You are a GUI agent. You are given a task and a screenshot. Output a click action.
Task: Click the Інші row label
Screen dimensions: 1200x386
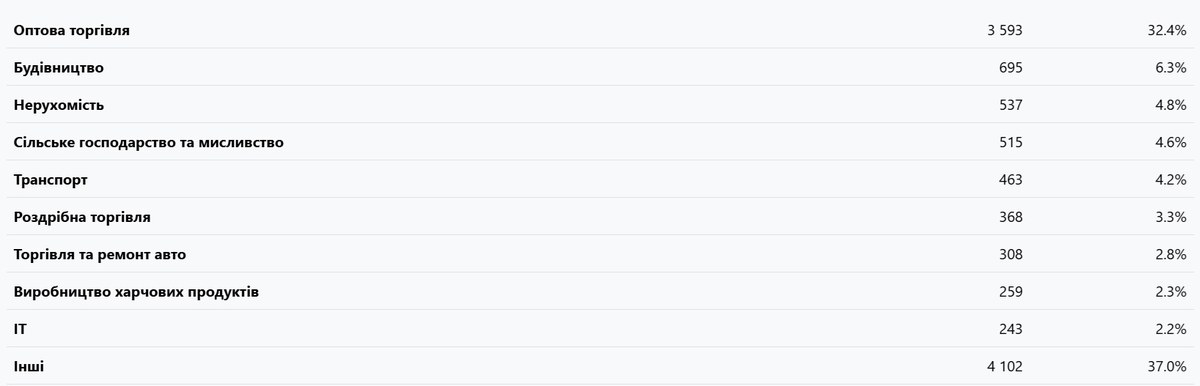[x=29, y=367]
